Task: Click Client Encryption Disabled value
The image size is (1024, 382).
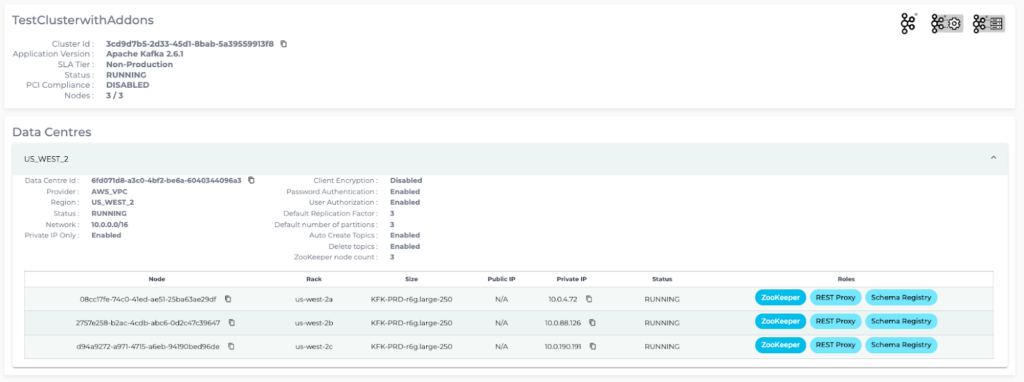Action: 406,180
